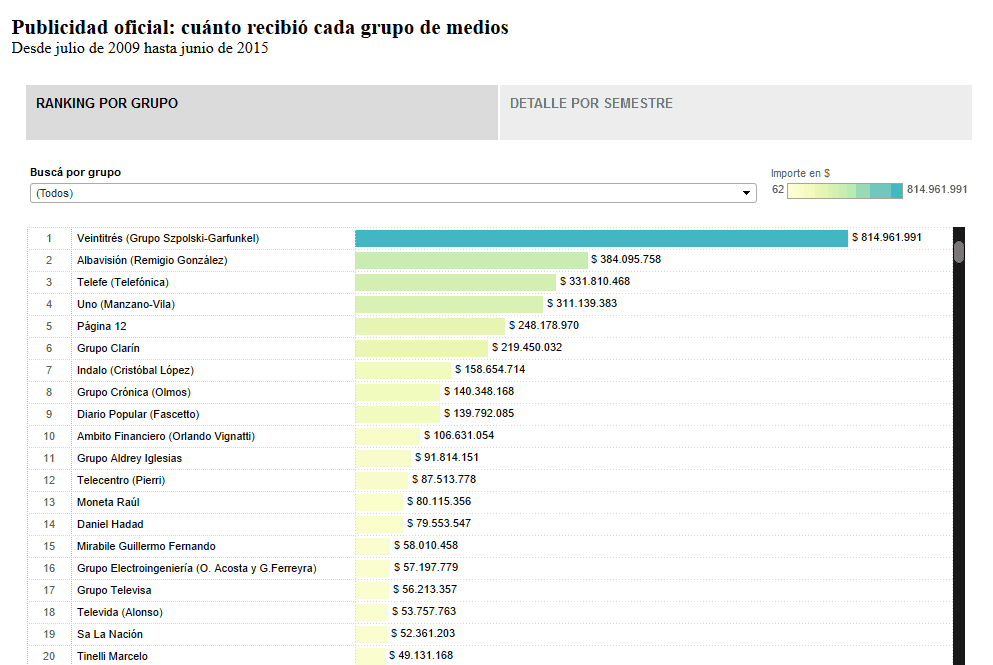
Task: Select row label Ambito Financiero (Orlando Vignatti)
Action: click(x=166, y=436)
